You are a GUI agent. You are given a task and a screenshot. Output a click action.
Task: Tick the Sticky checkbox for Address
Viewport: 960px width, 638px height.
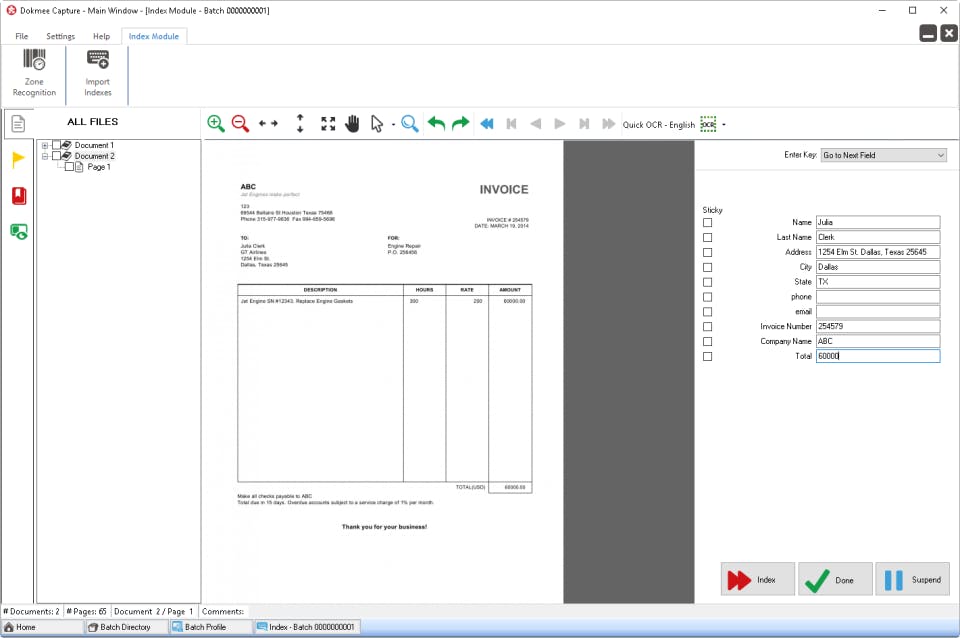tap(708, 252)
